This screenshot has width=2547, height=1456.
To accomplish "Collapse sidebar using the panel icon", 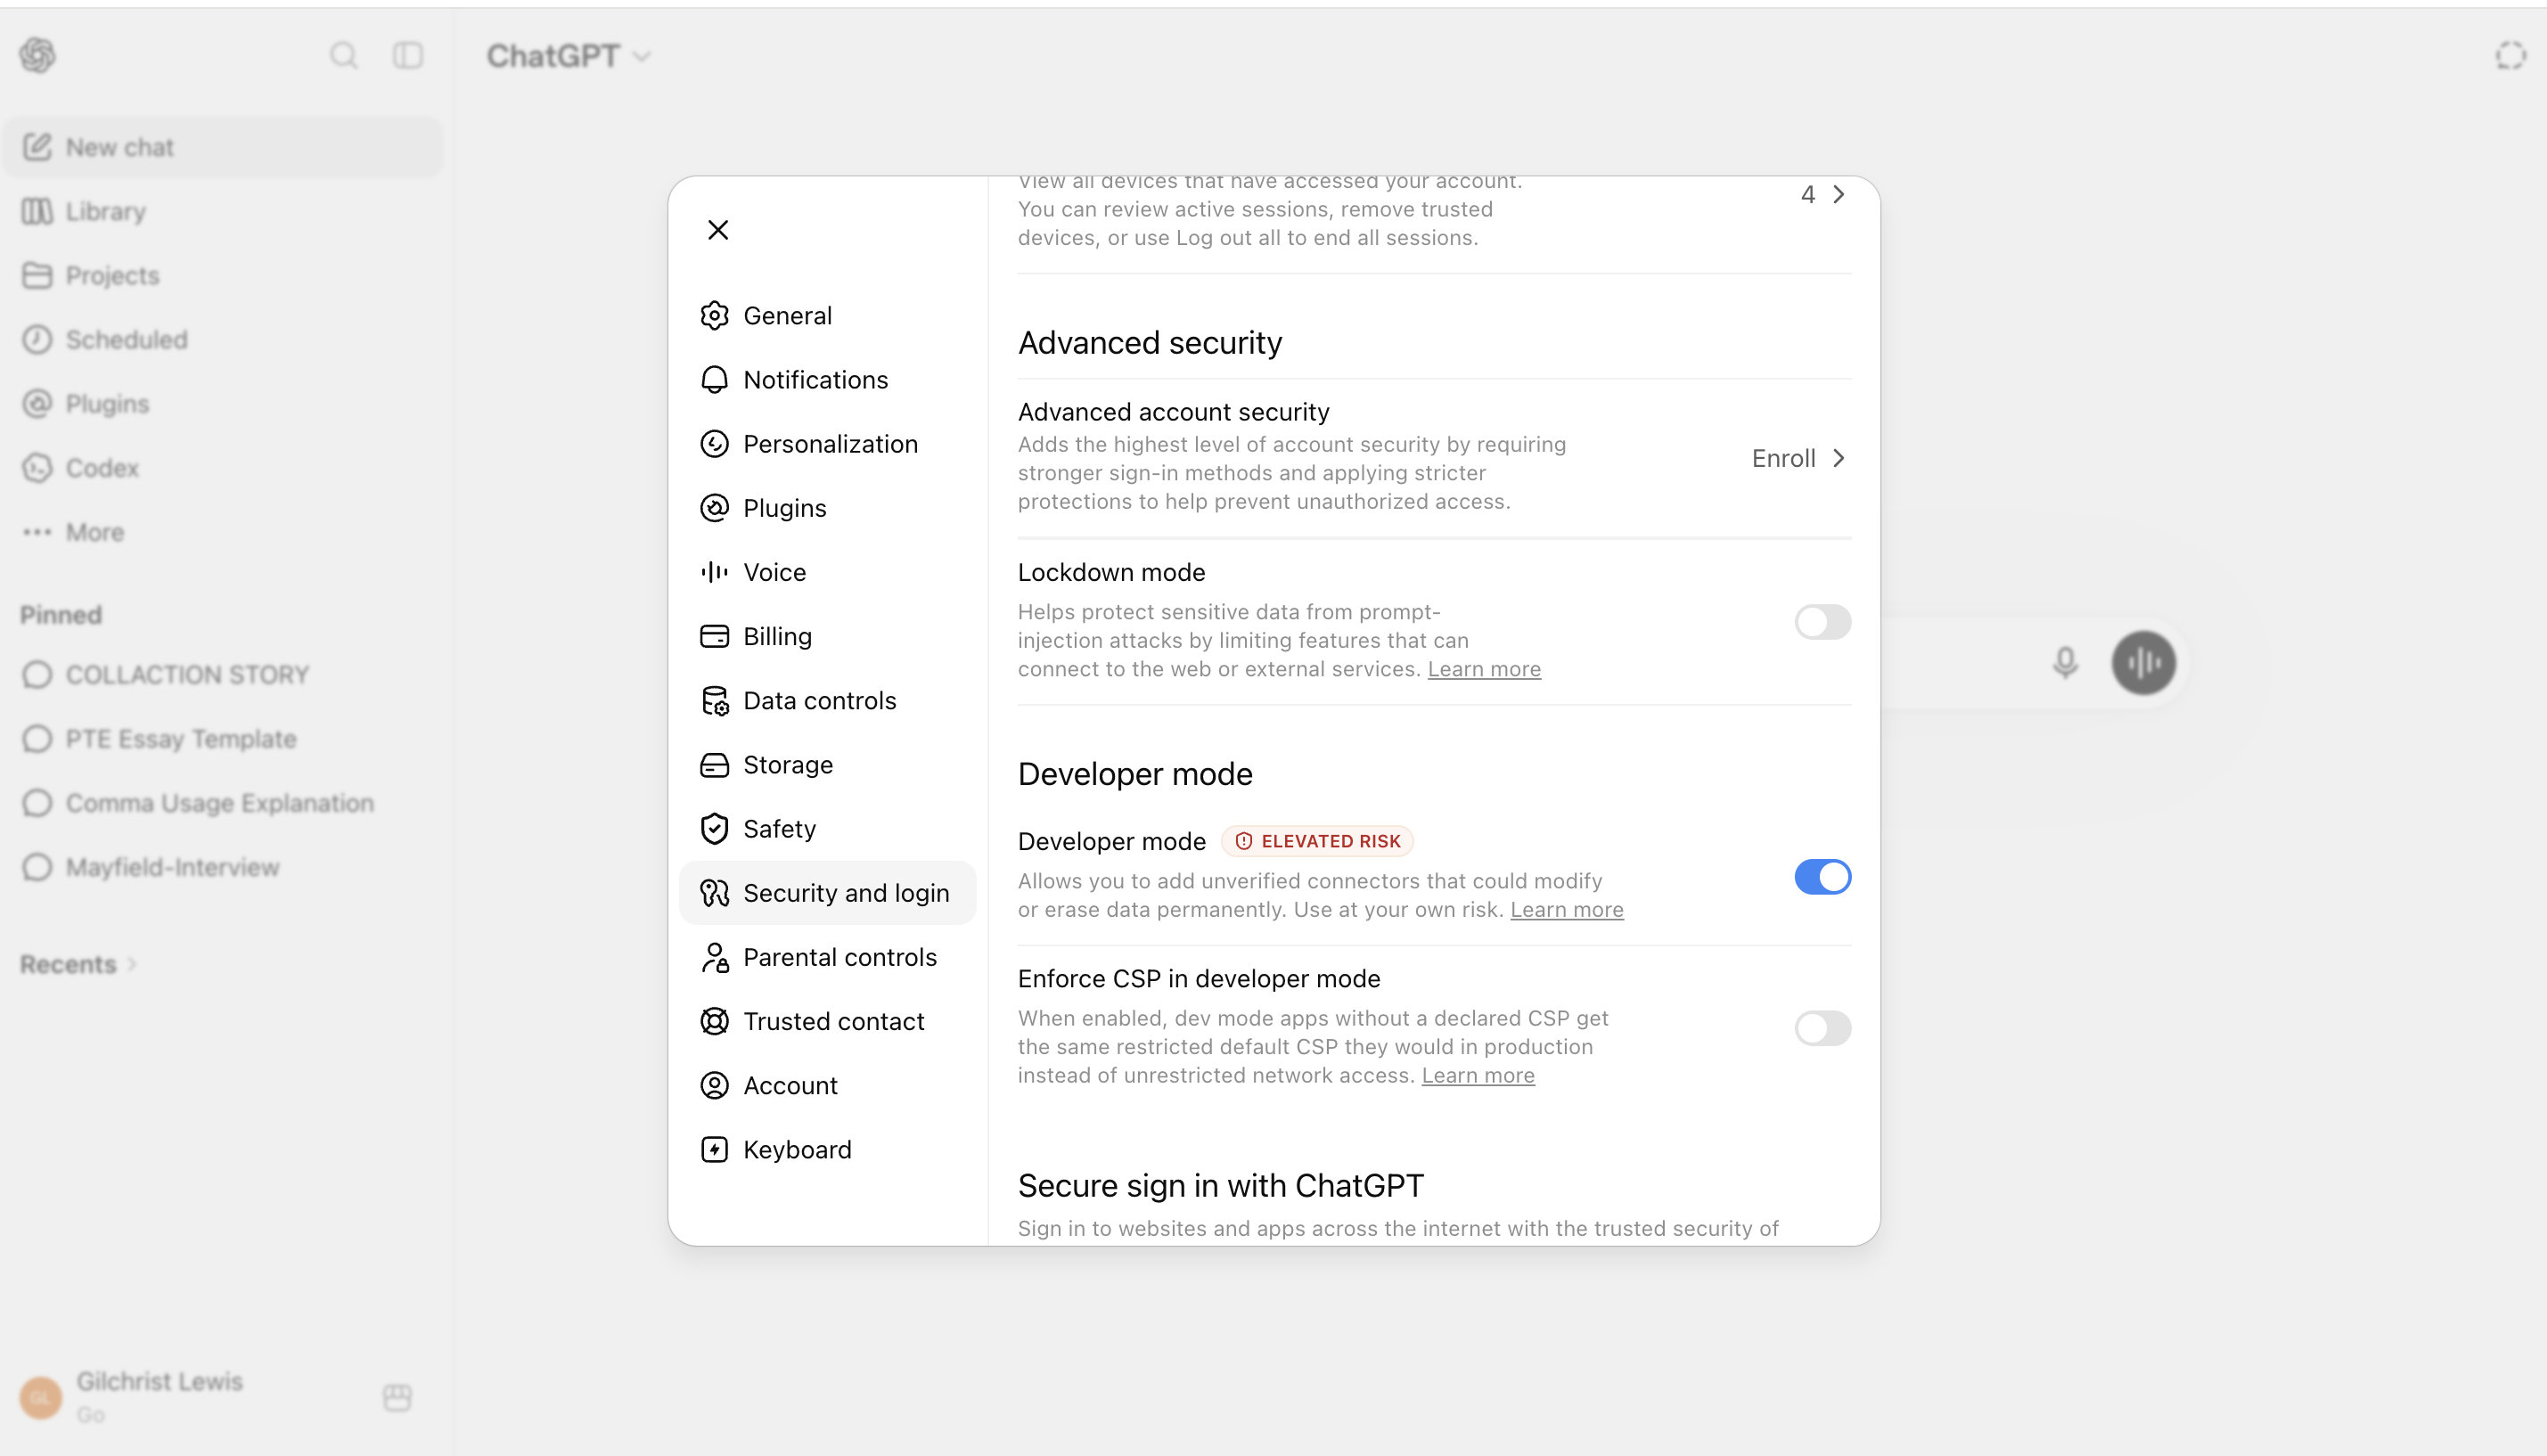I will 408,55.
